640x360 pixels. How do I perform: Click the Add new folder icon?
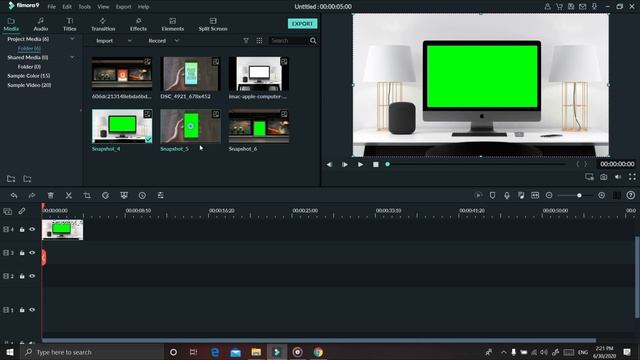coord(11,179)
